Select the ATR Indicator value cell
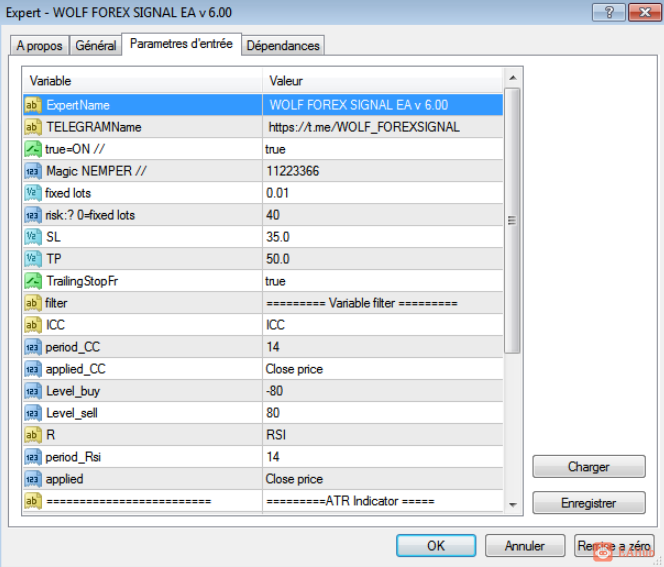This screenshot has width=664, height=567. pos(383,501)
